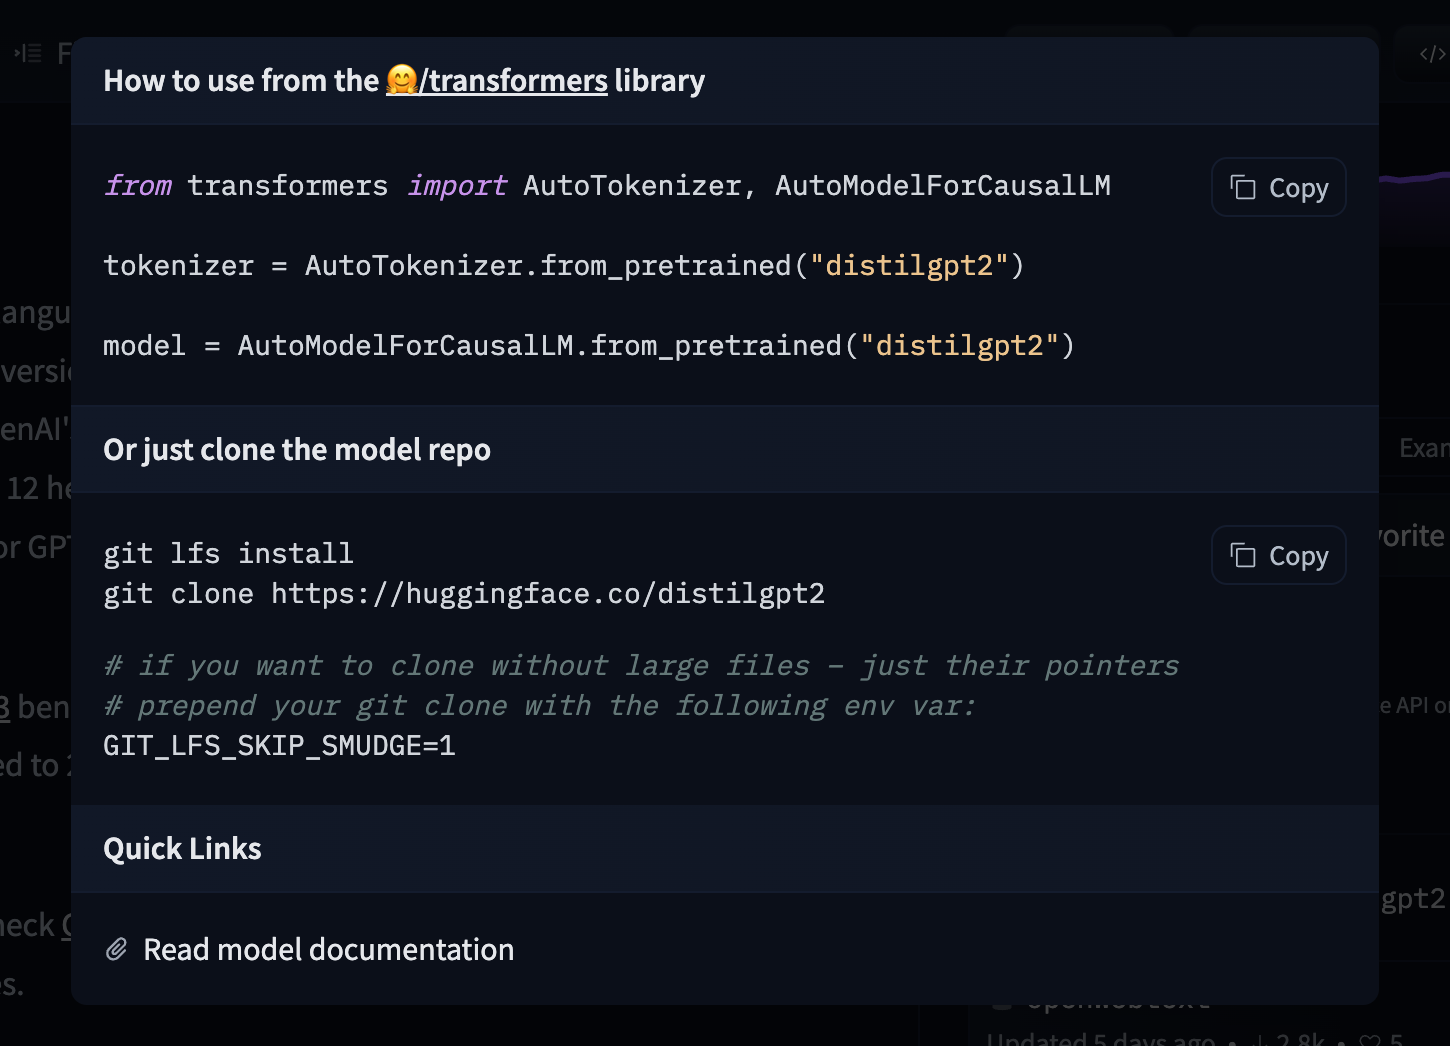Screen dimensions: 1450x1046
Task: Click the "Or just clone the model repo" heading
Action: click(x=297, y=450)
